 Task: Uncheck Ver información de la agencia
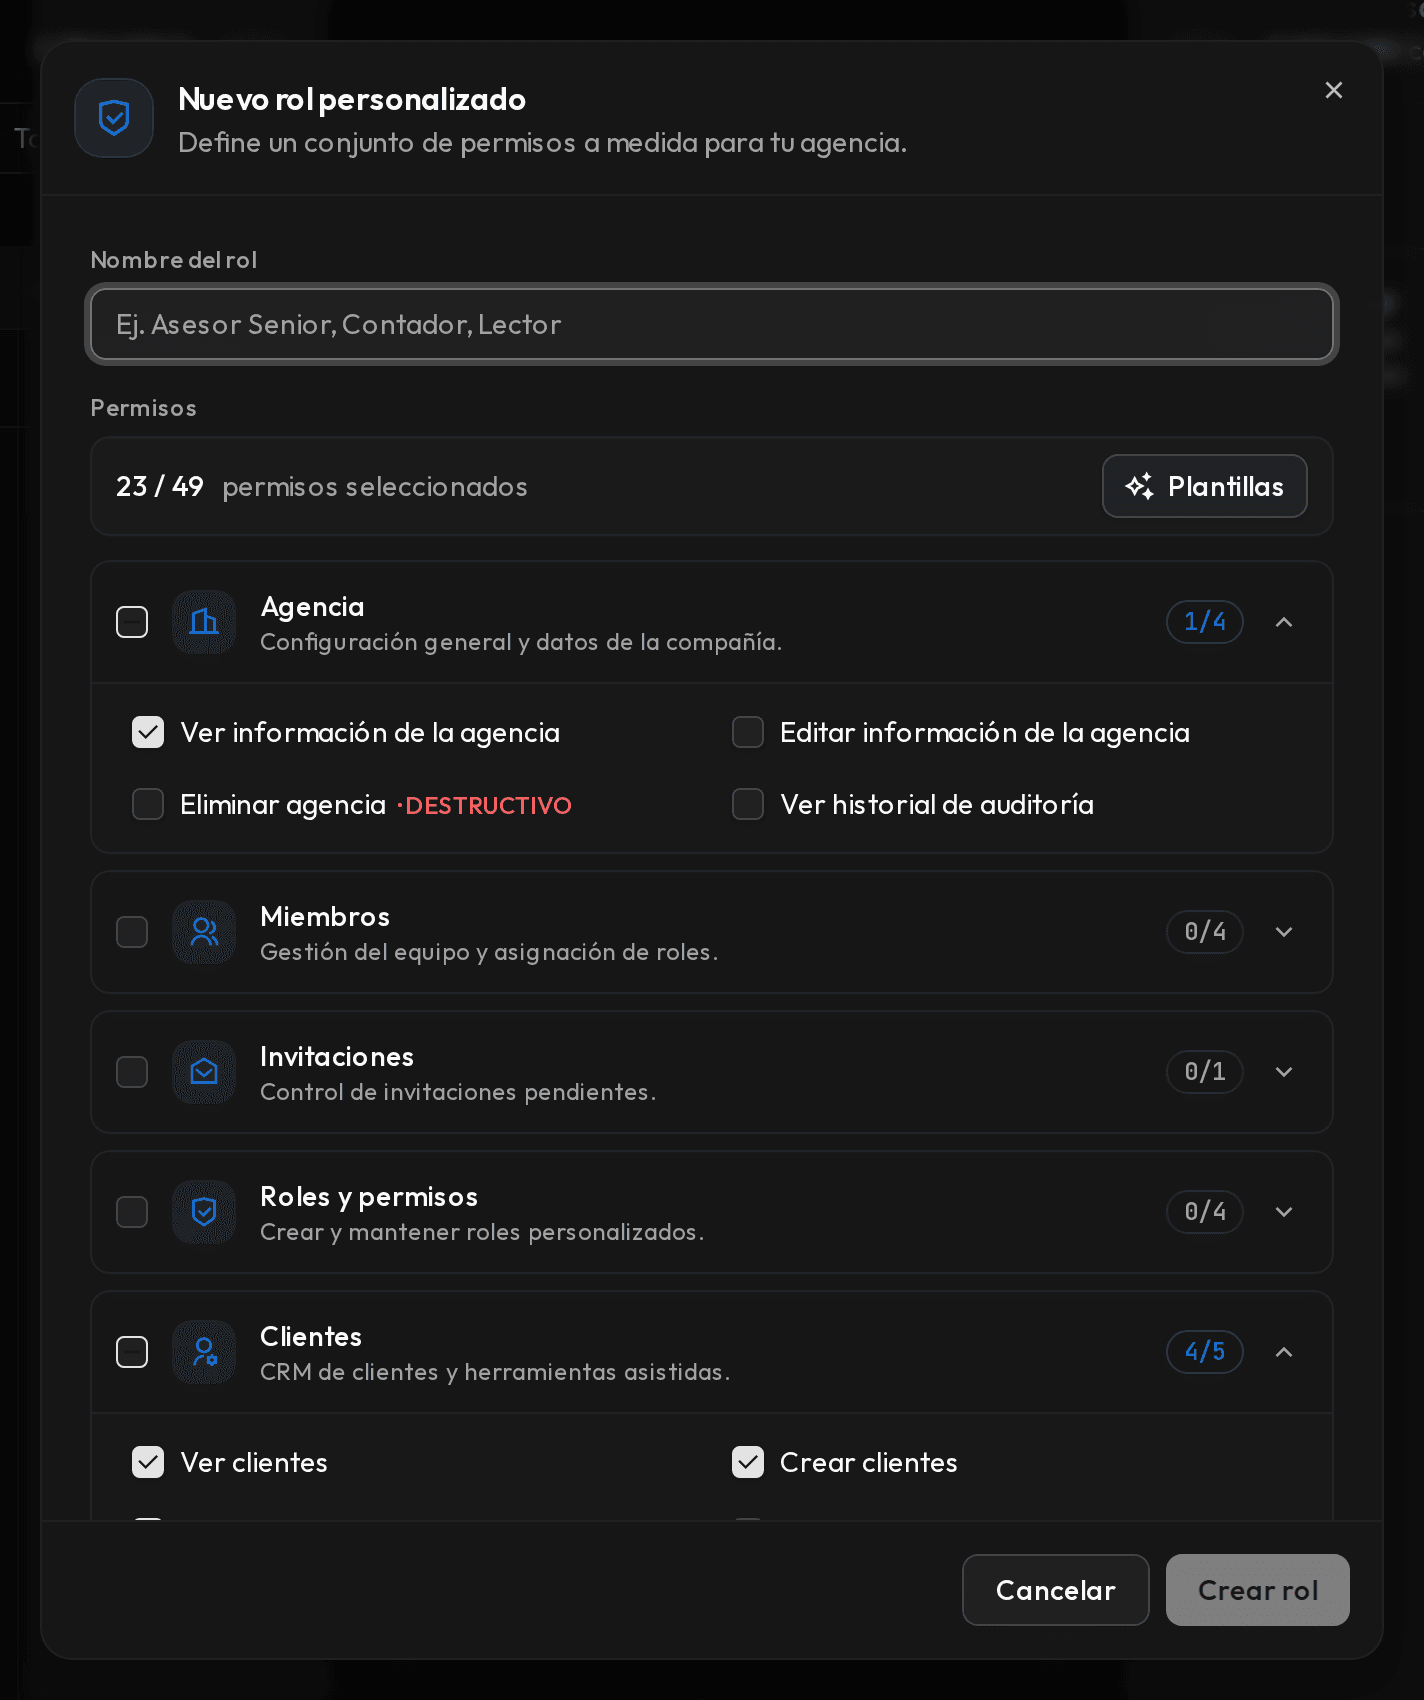[x=148, y=732]
